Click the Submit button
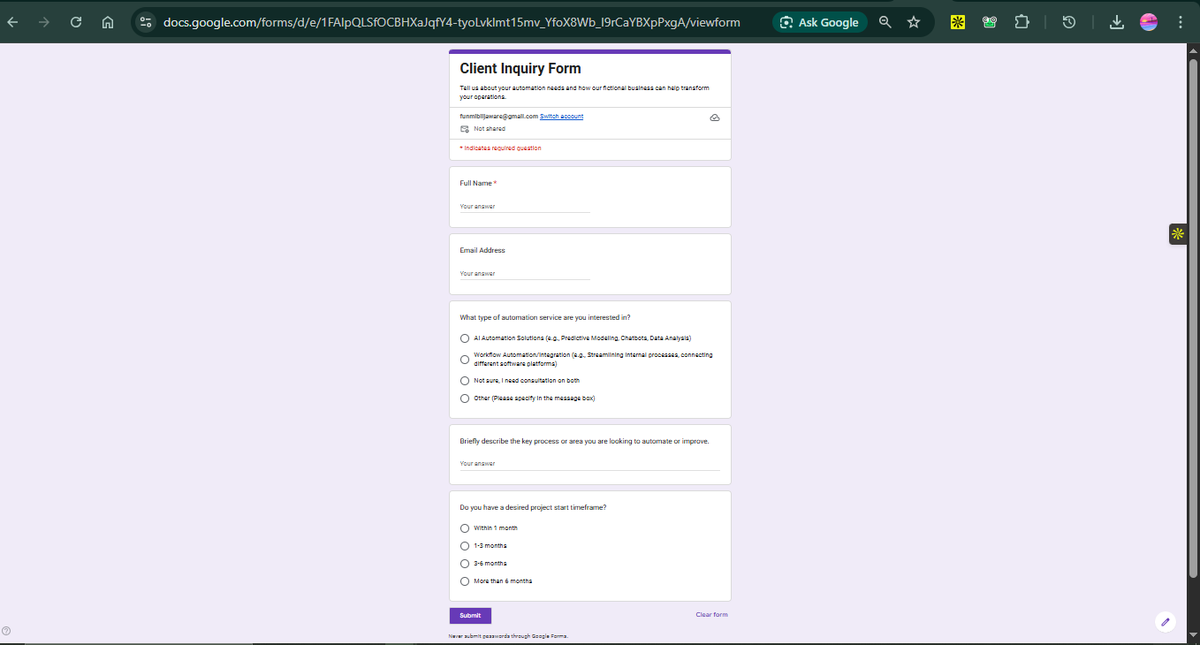1200x645 pixels. (x=470, y=615)
